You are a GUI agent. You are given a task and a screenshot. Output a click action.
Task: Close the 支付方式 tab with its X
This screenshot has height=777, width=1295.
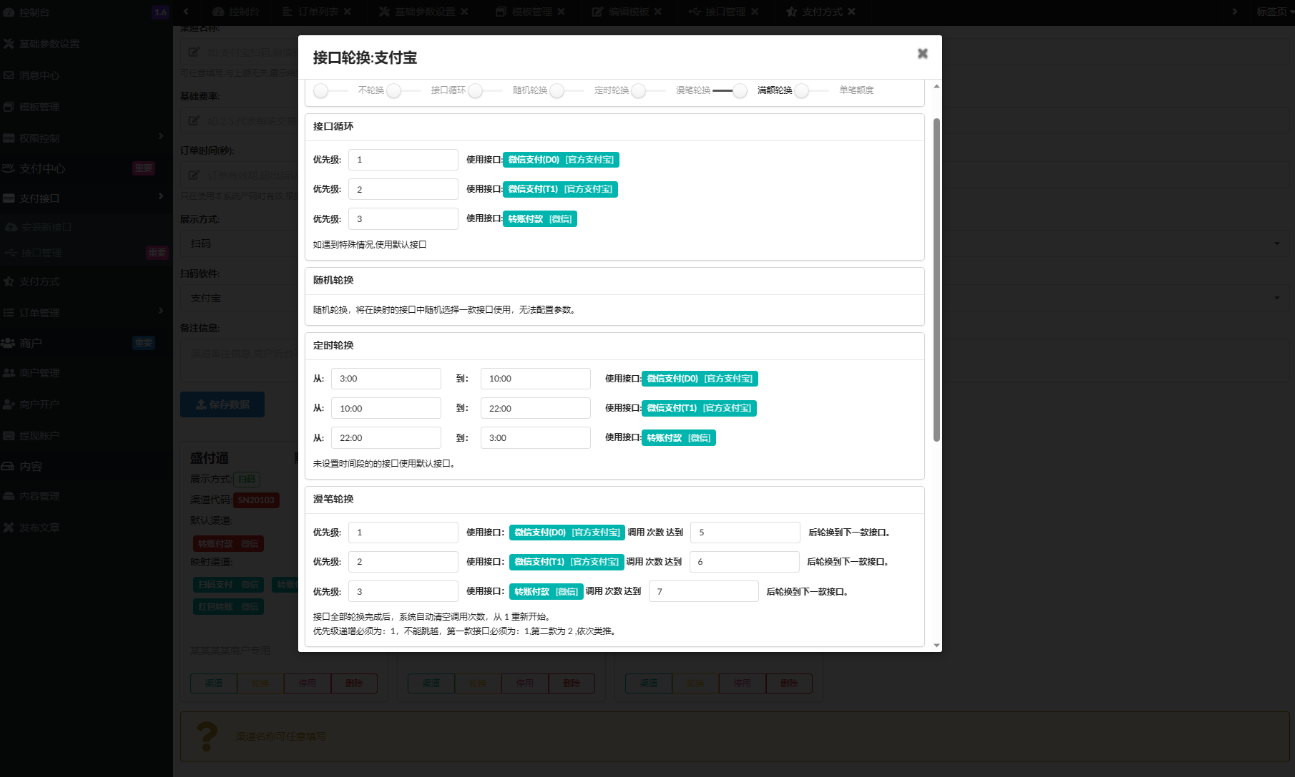click(x=851, y=12)
